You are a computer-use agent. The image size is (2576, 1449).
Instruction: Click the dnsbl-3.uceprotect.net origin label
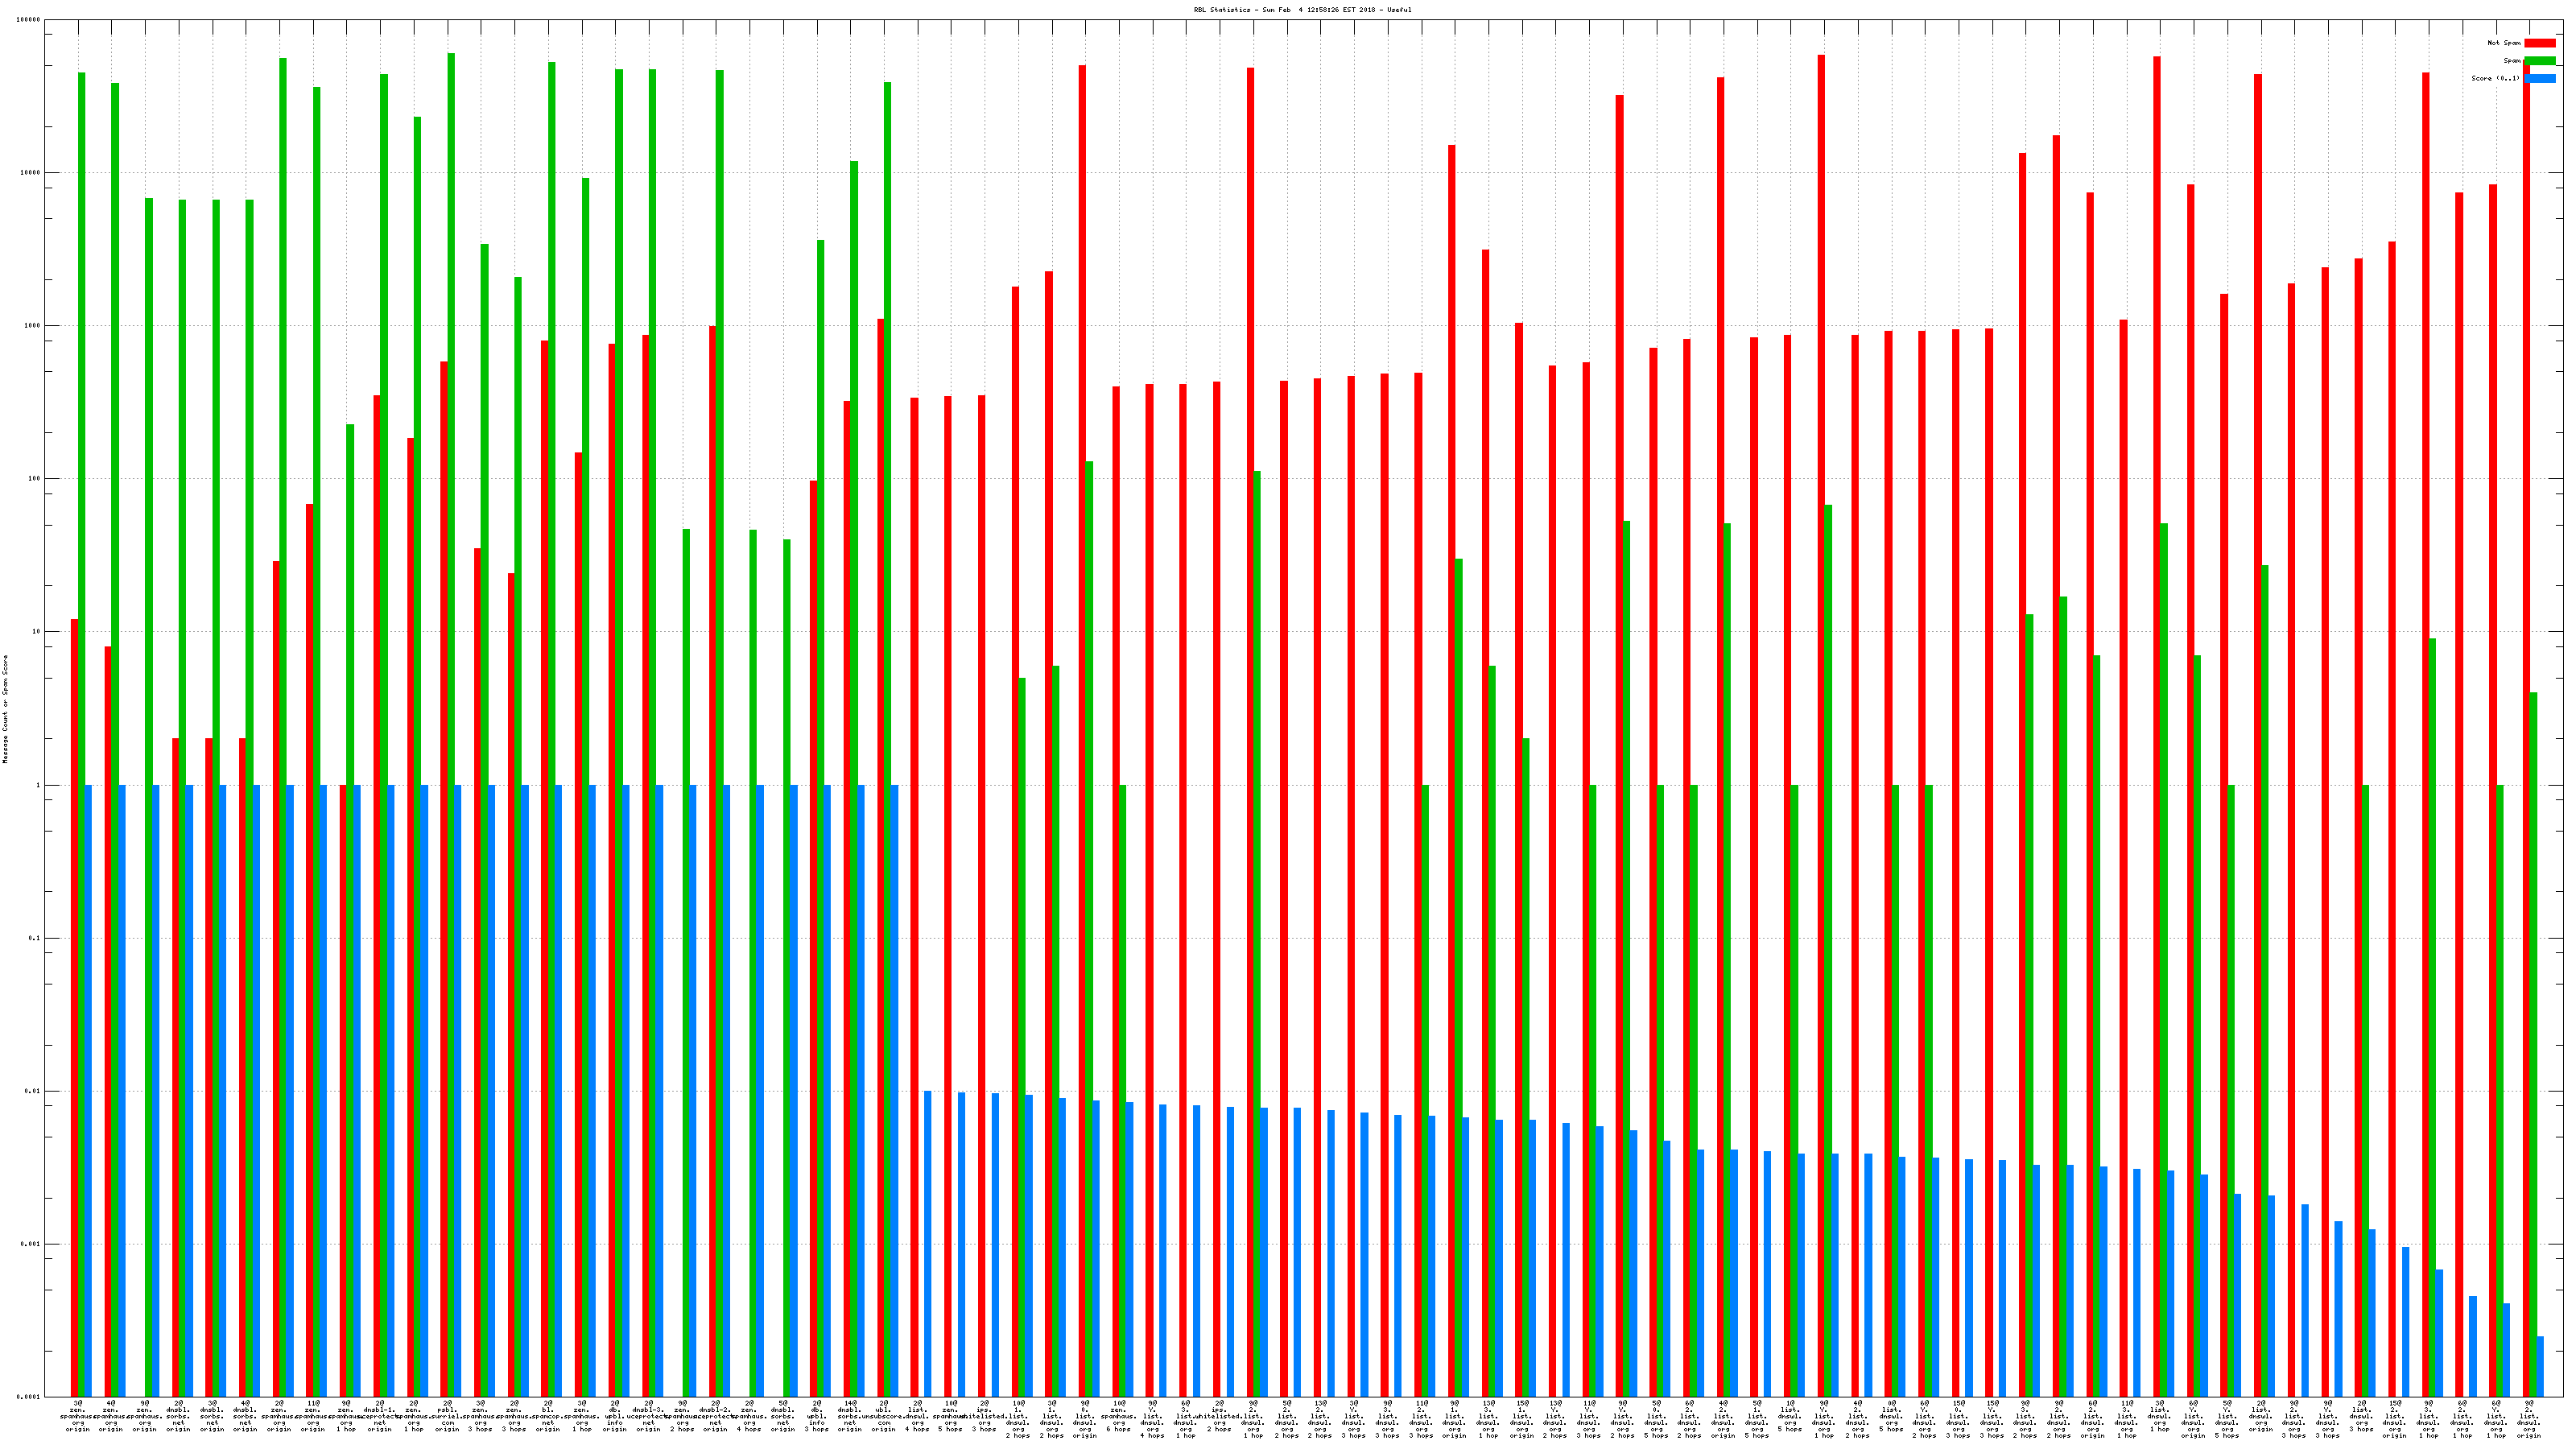[x=649, y=1416]
